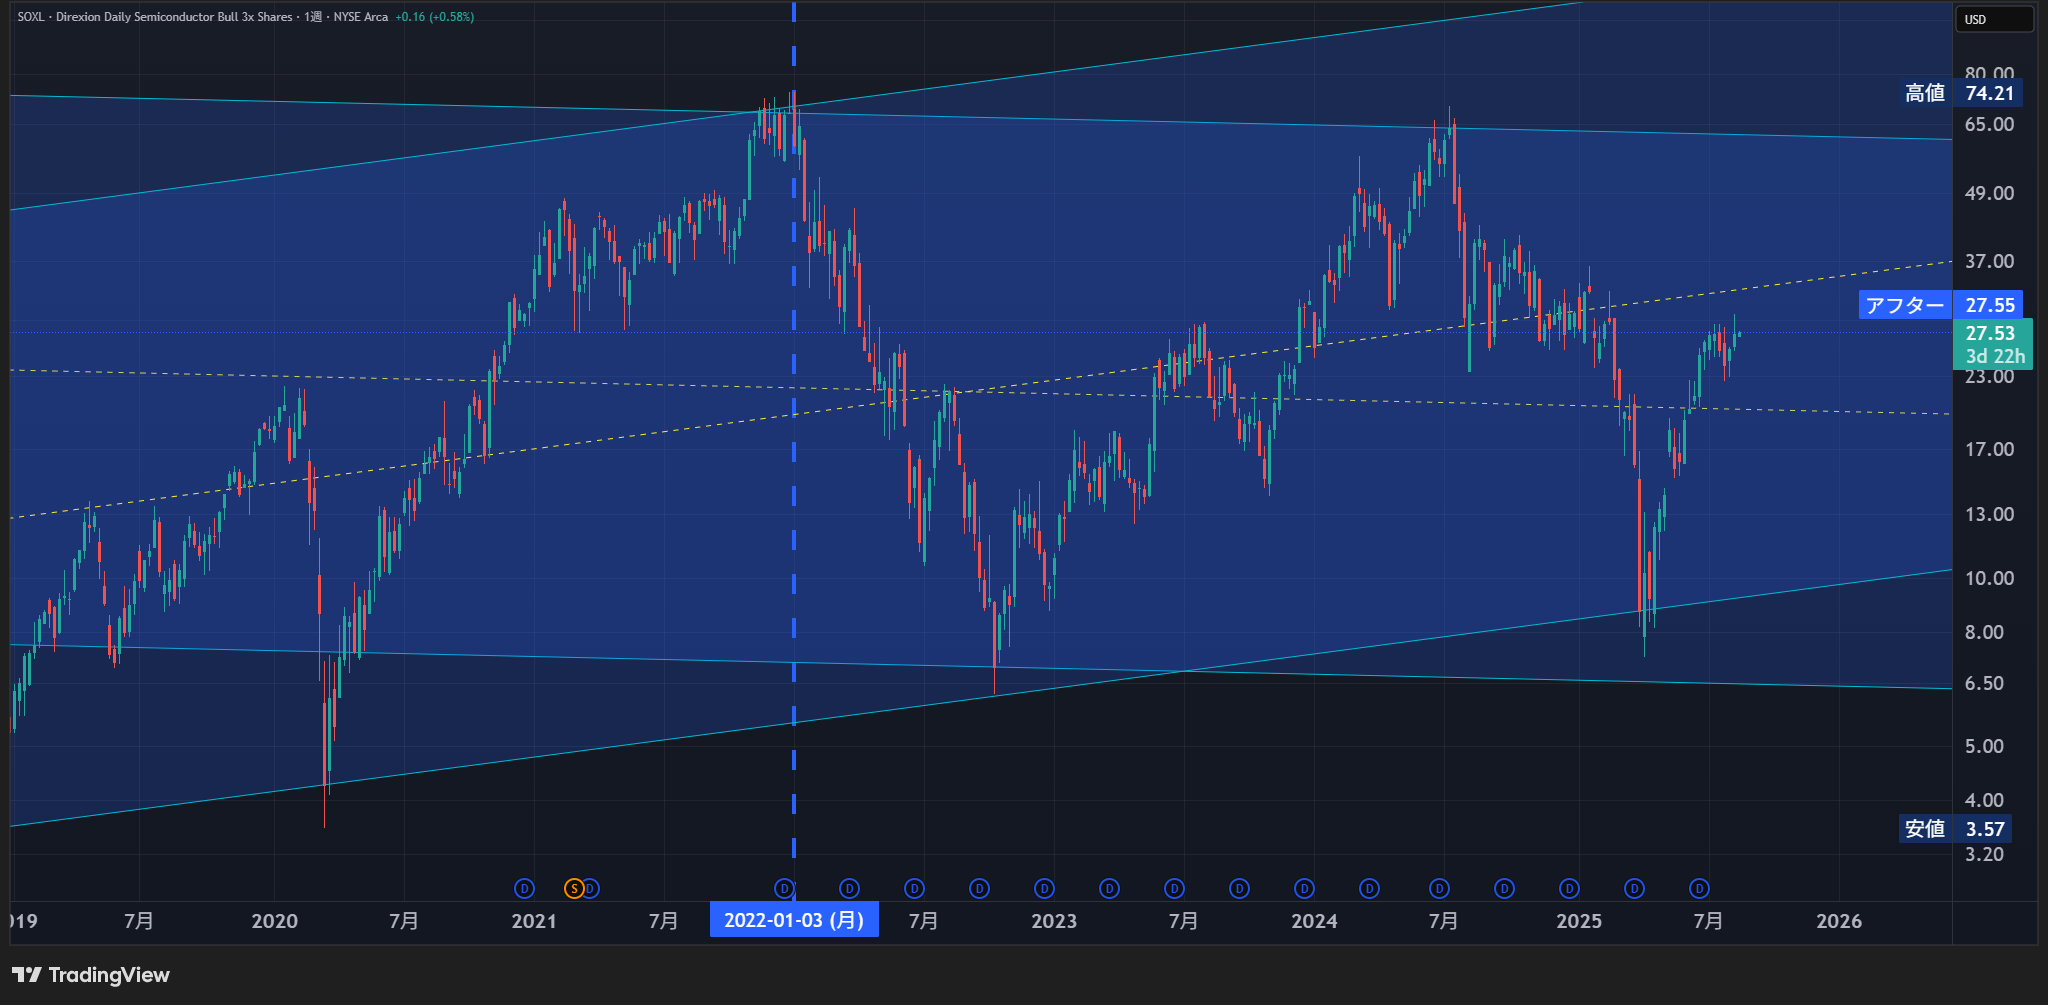This screenshot has height=1005, width=2048.
Task: Click the 27.53 current price countdown label
Action: [1992, 344]
